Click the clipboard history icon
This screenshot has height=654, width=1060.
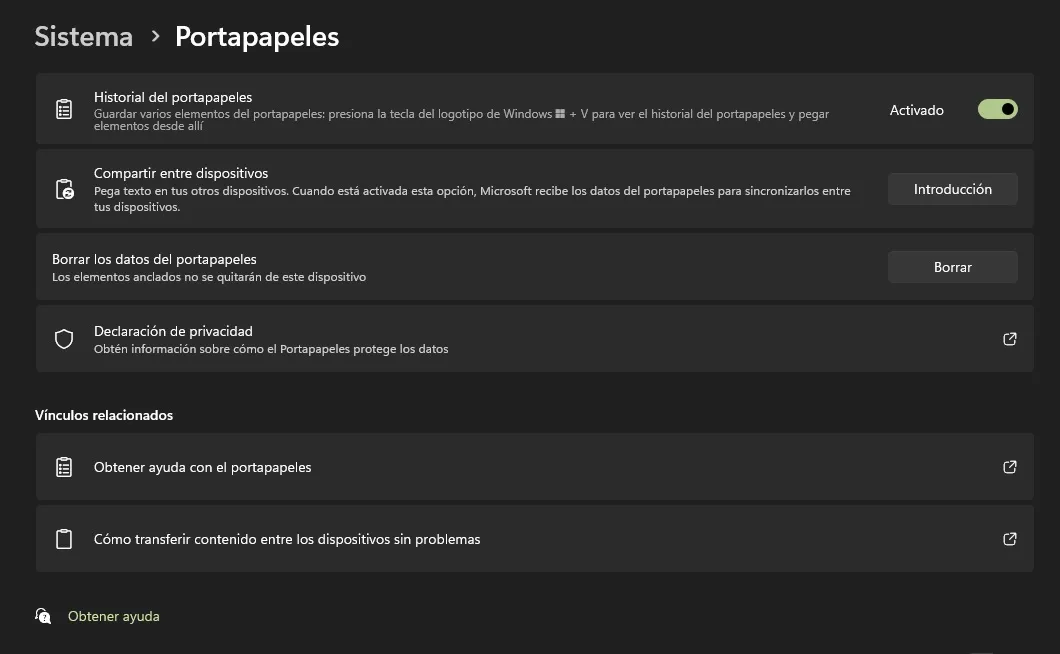(x=64, y=109)
